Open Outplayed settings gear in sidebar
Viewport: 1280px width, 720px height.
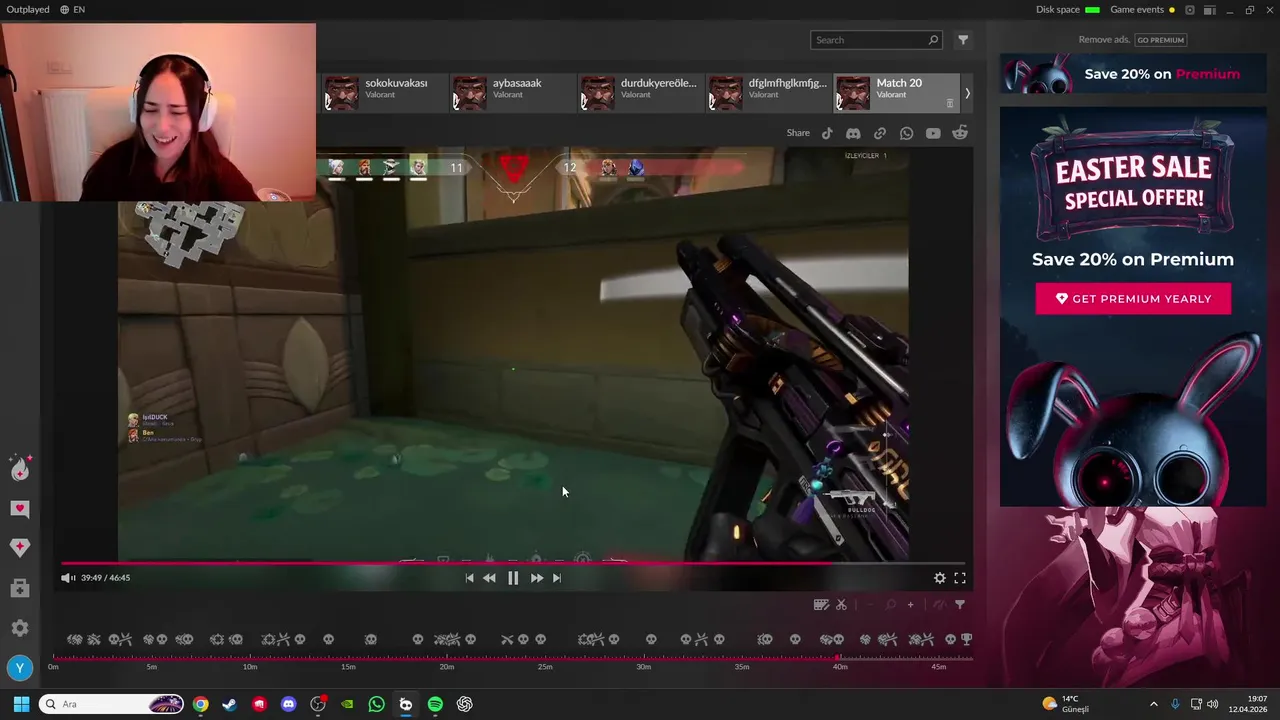(20, 628)
